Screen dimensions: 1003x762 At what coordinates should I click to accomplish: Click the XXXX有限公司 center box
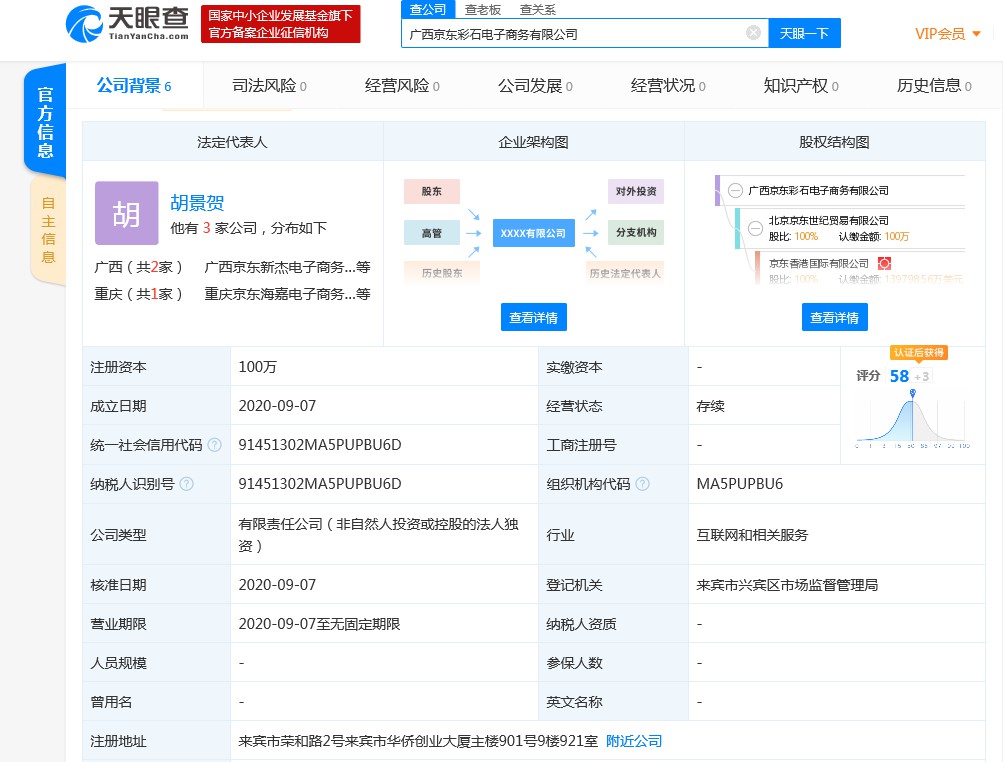[533, 233]
